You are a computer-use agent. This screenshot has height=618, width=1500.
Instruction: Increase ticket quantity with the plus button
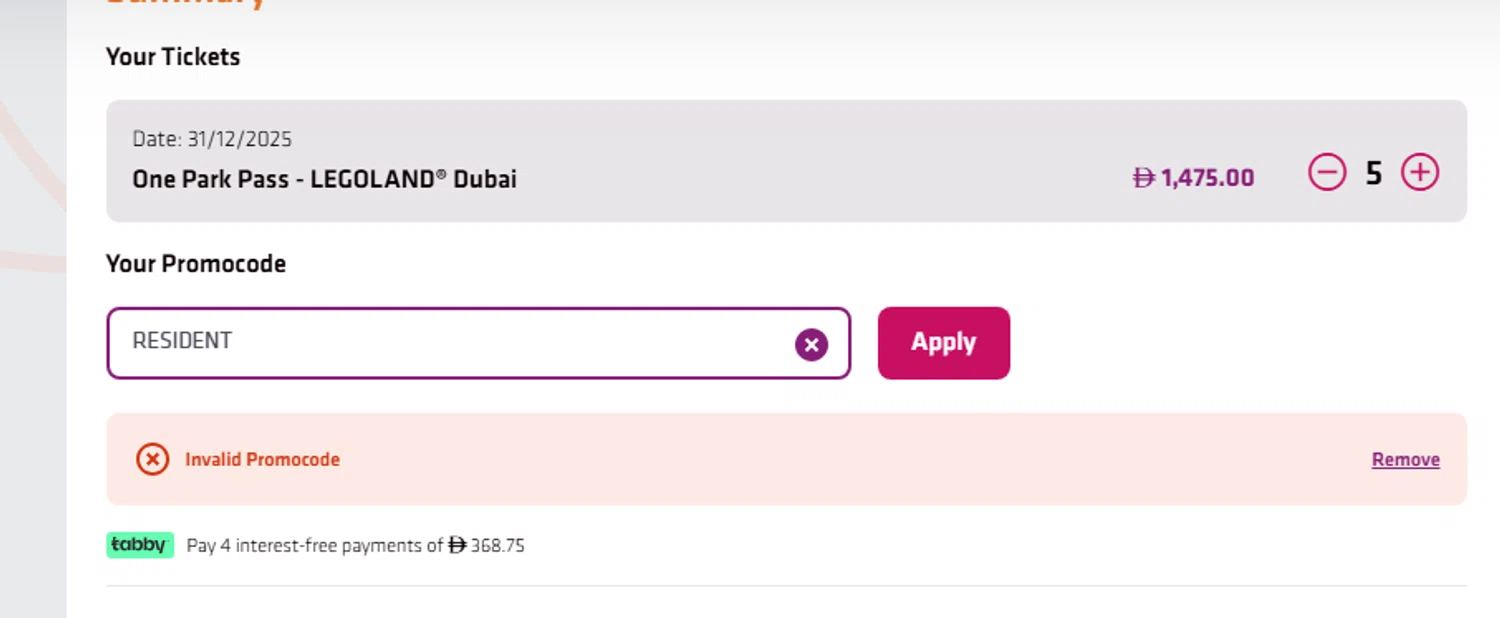(x=1420, y=173)
